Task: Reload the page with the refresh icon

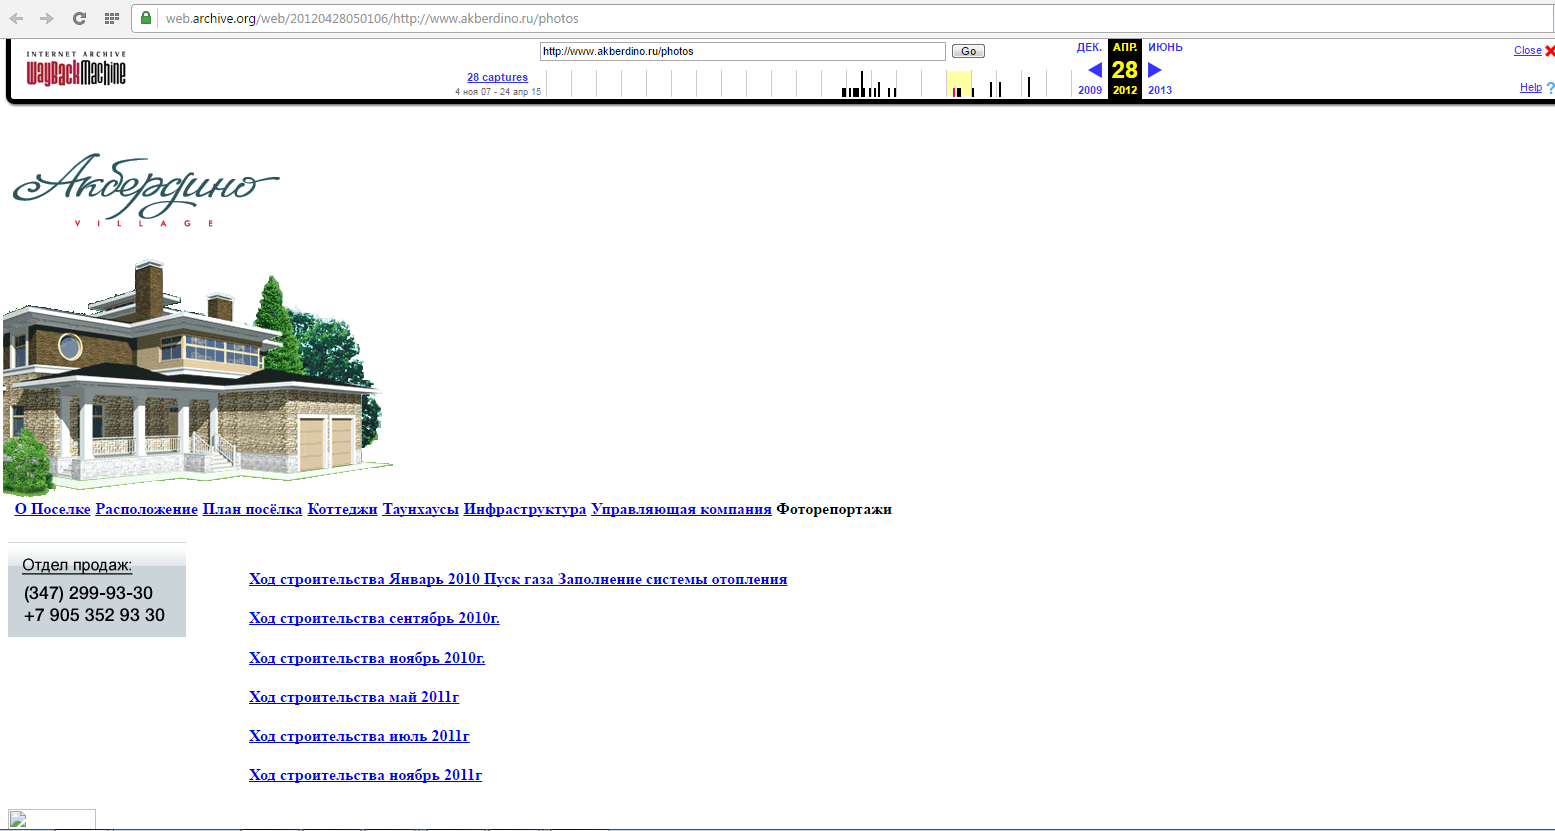Action: [x=79, y=19]
